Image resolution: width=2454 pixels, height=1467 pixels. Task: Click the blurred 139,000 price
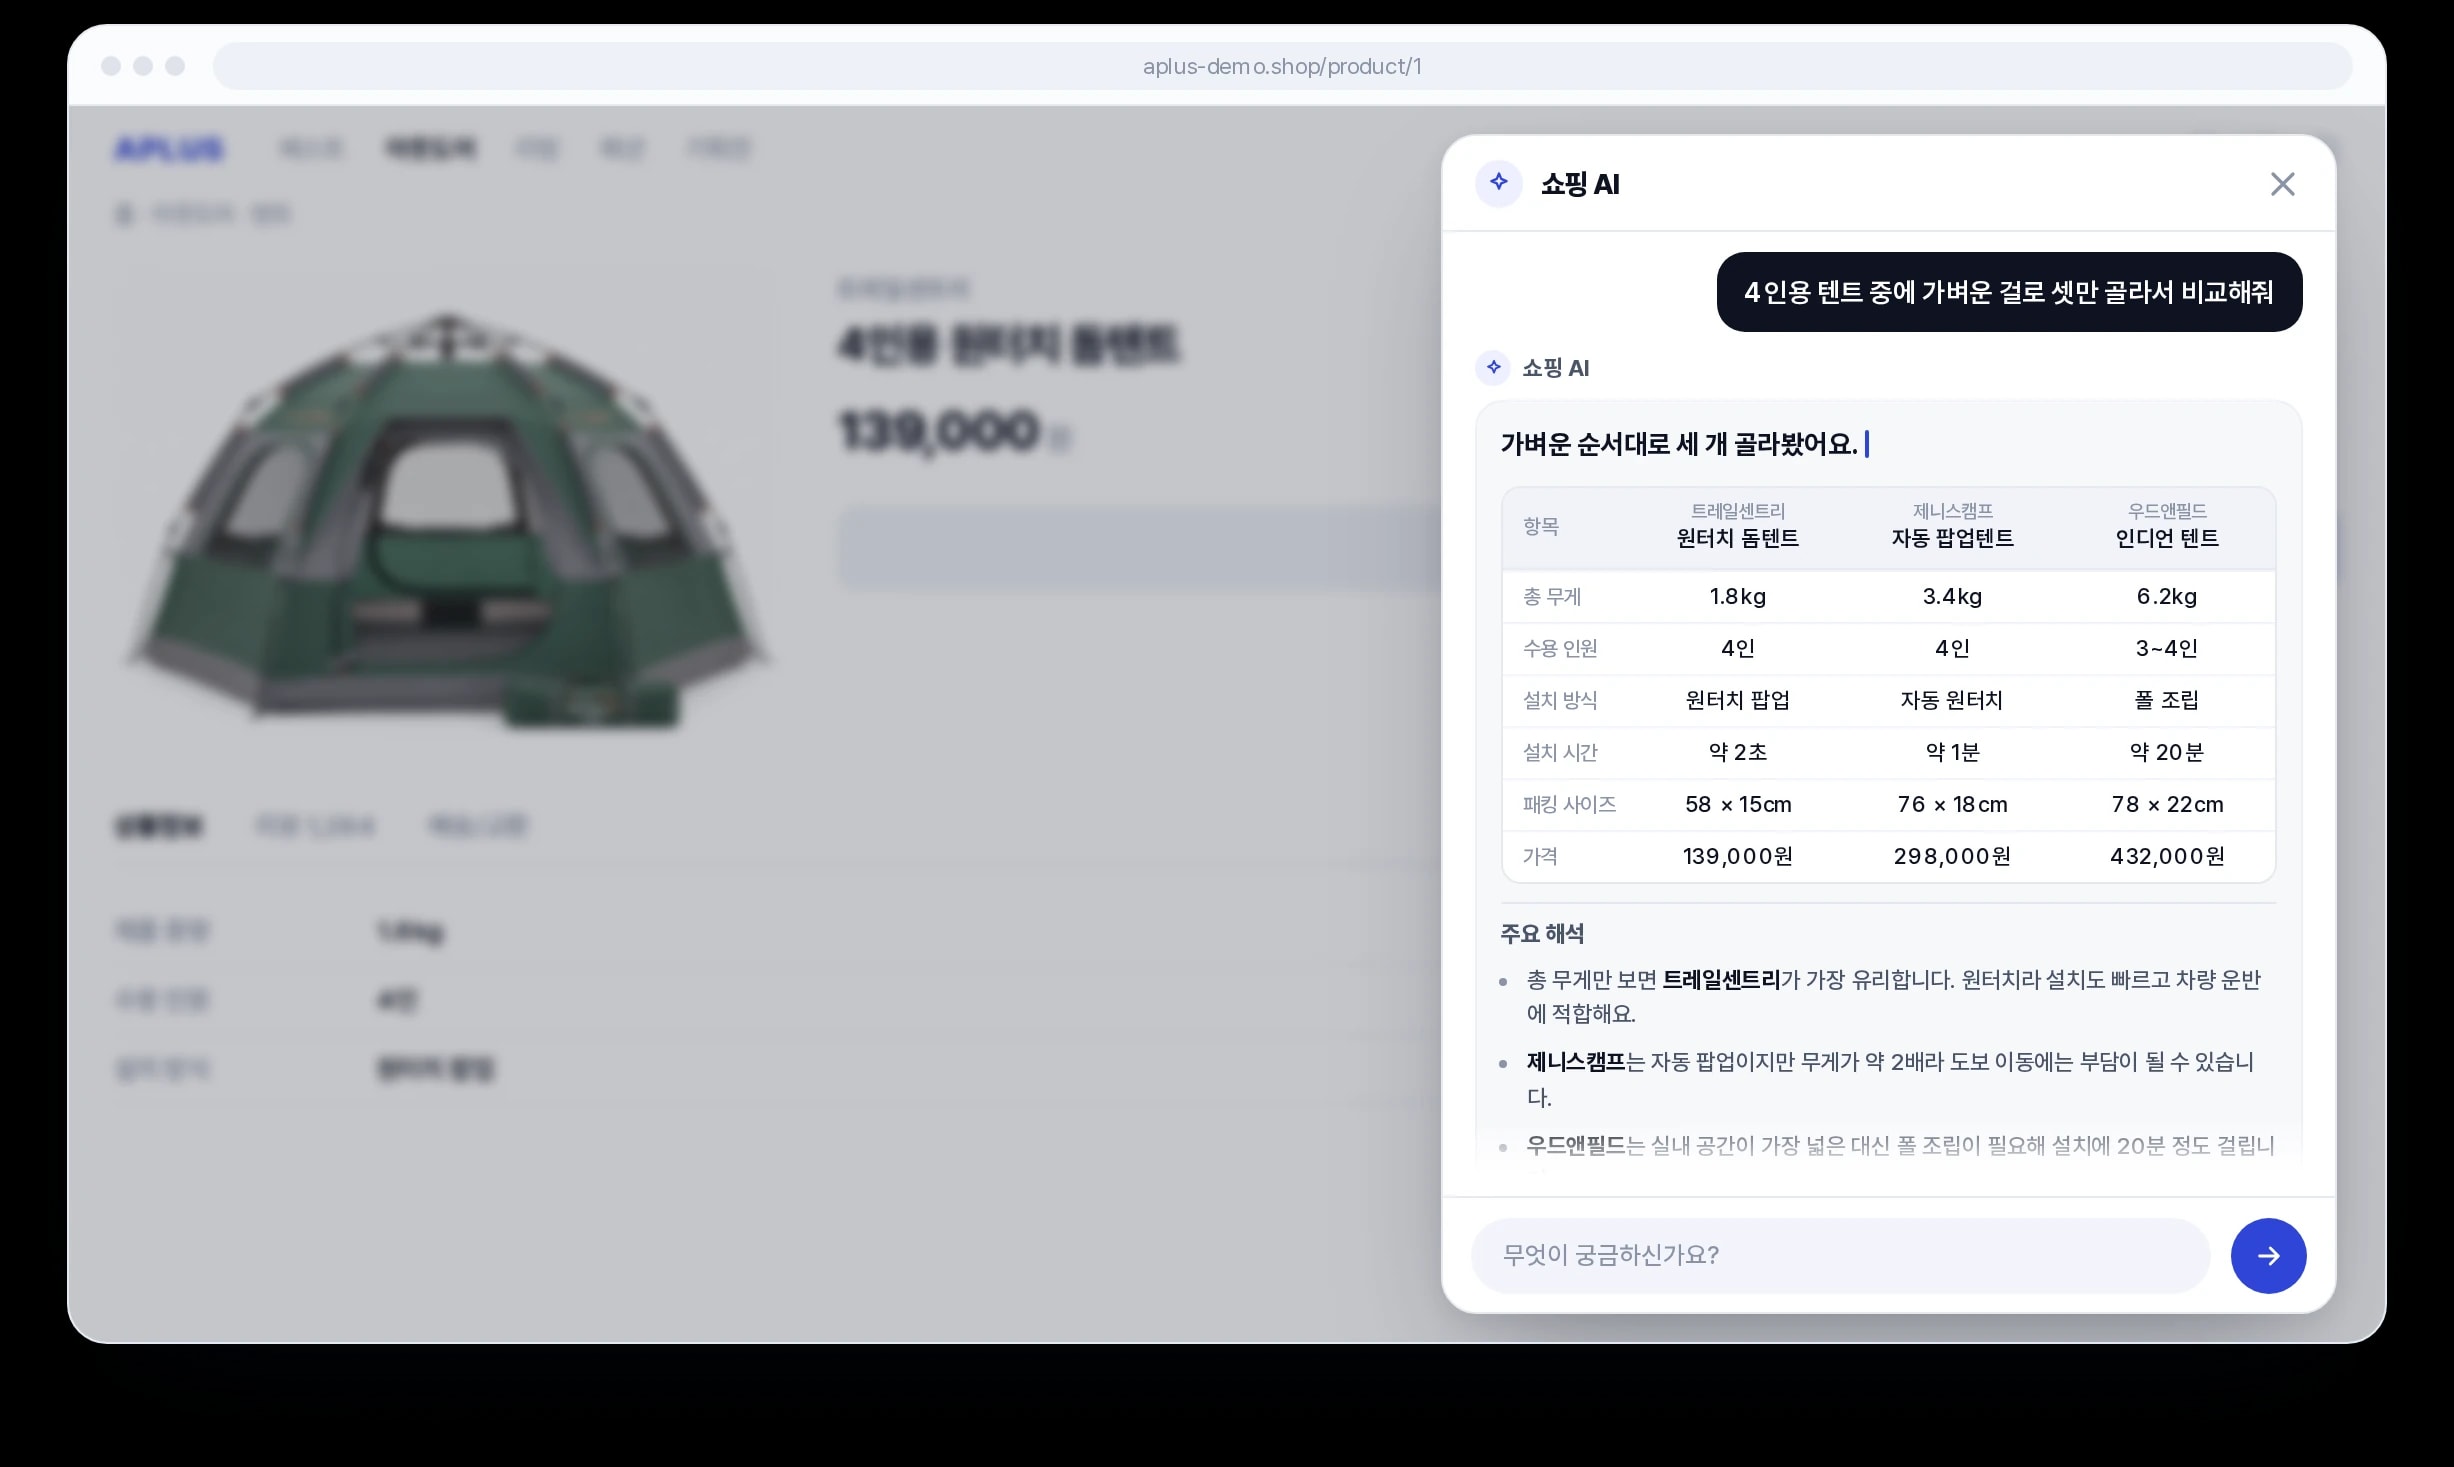(x=940, y=432)
